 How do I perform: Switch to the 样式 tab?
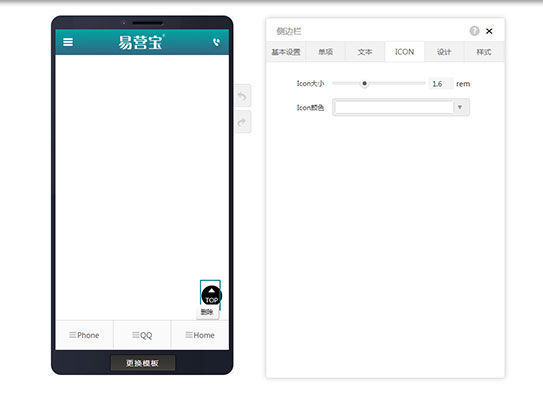point(484,52)
